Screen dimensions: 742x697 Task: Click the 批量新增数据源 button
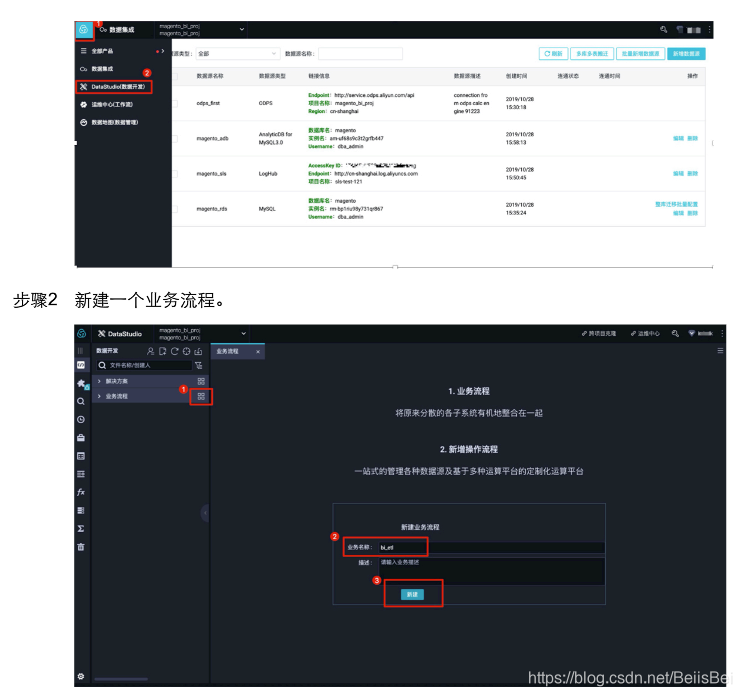(x=640, y=54)
